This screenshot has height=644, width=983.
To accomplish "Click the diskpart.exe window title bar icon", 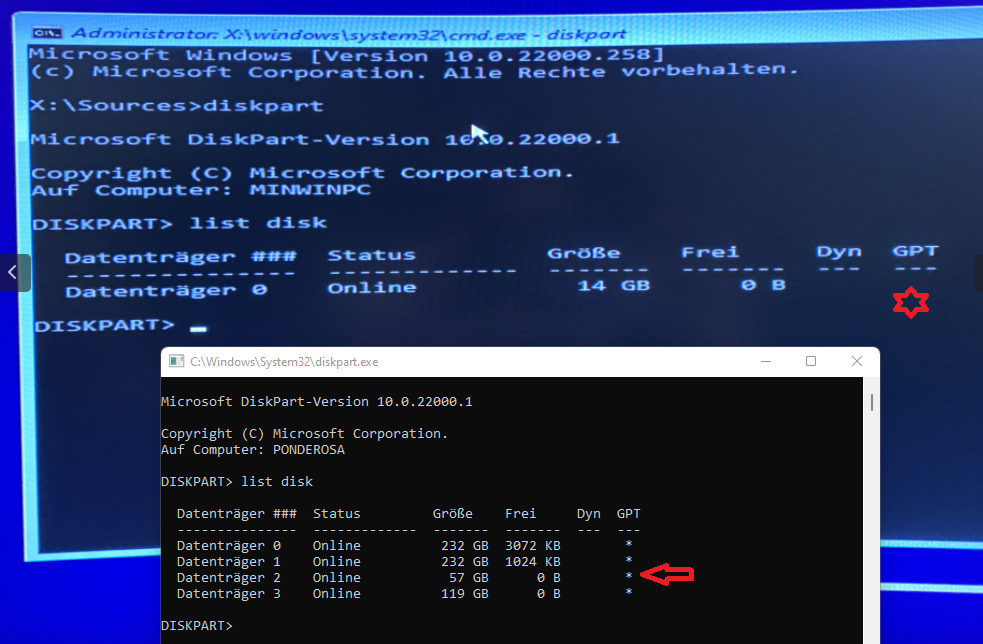I will [177, 361].
